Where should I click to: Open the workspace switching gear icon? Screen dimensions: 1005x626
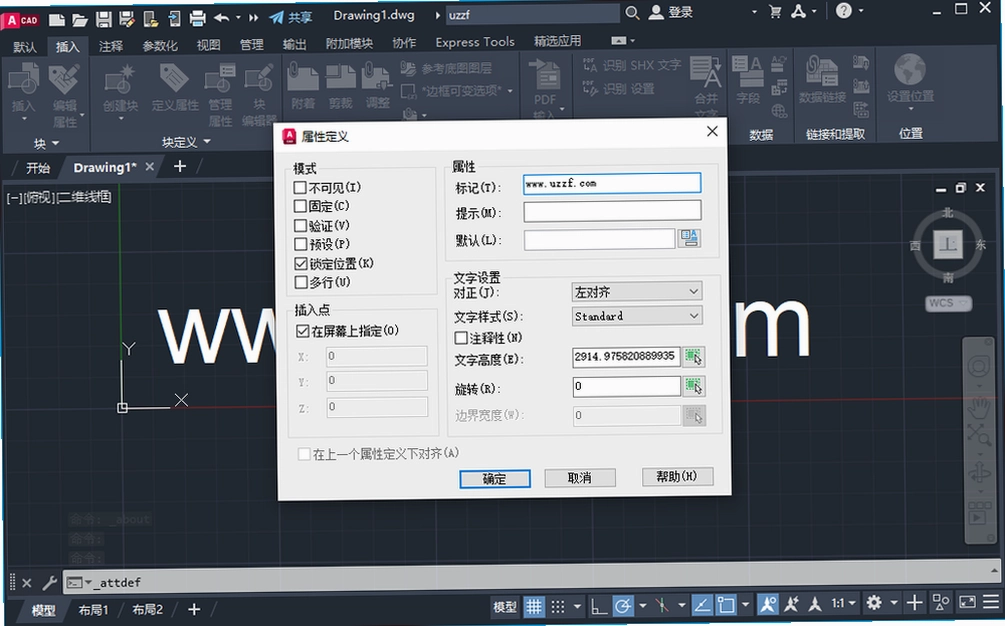pyautogui.click(x=874, y=603)
